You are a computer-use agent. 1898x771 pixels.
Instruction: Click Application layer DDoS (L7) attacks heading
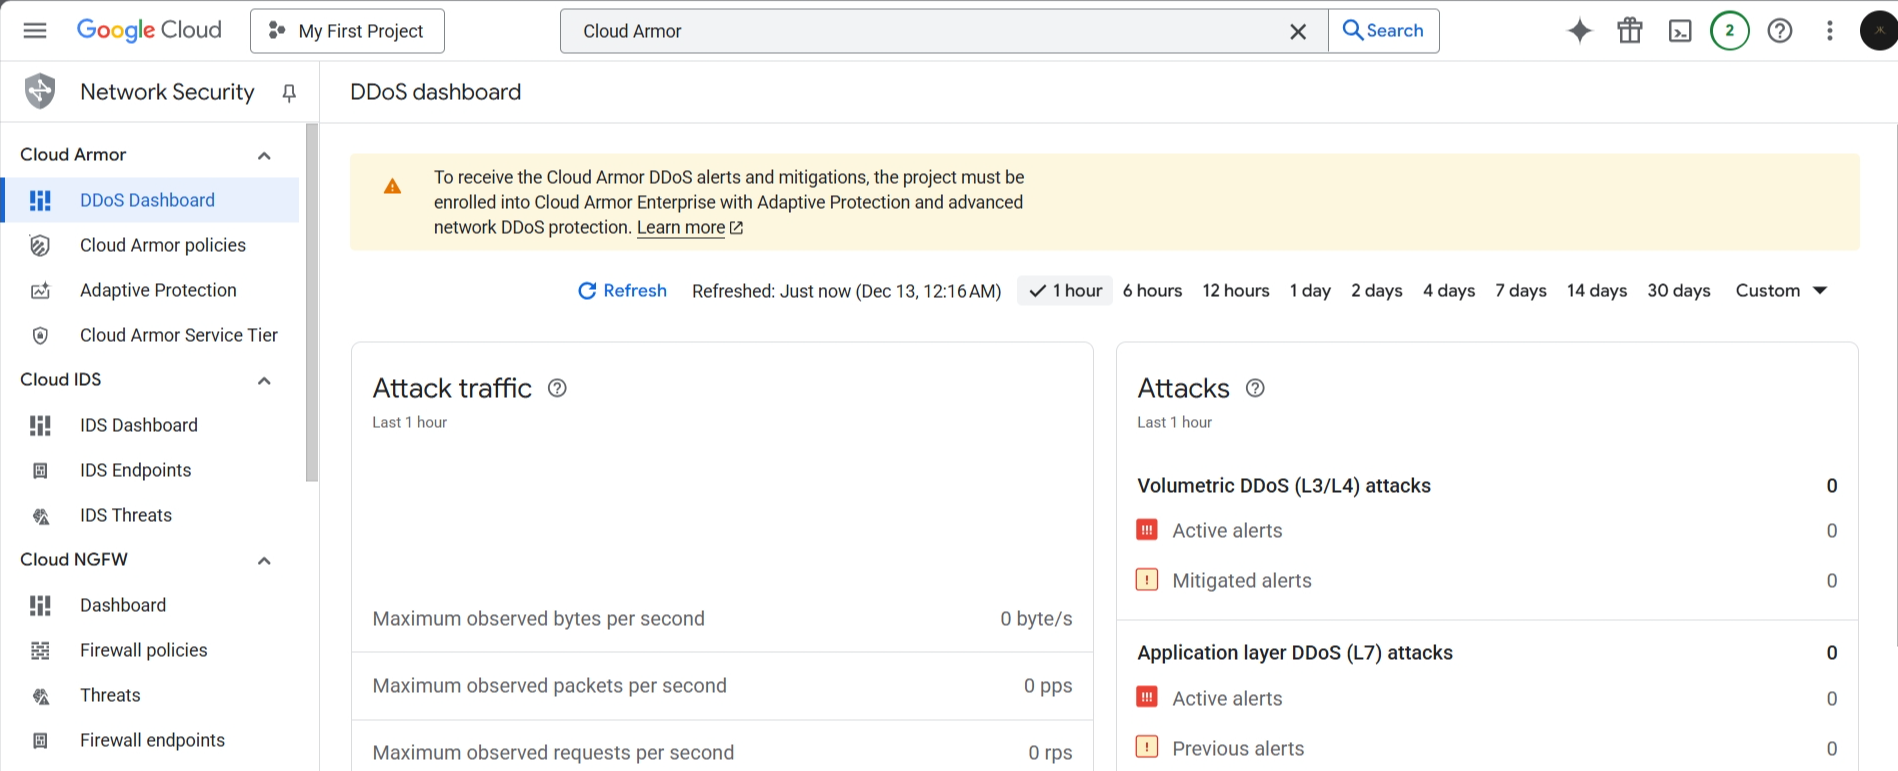pos(1295,652)
